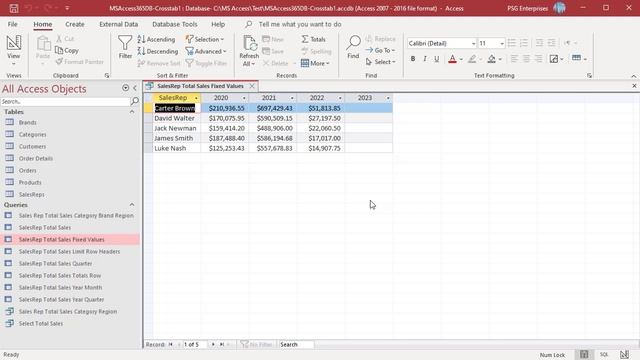Image resolution: width=640 pixels, height=360 pixels.
Task: Open the Brands table
Action: pos(27,122)
